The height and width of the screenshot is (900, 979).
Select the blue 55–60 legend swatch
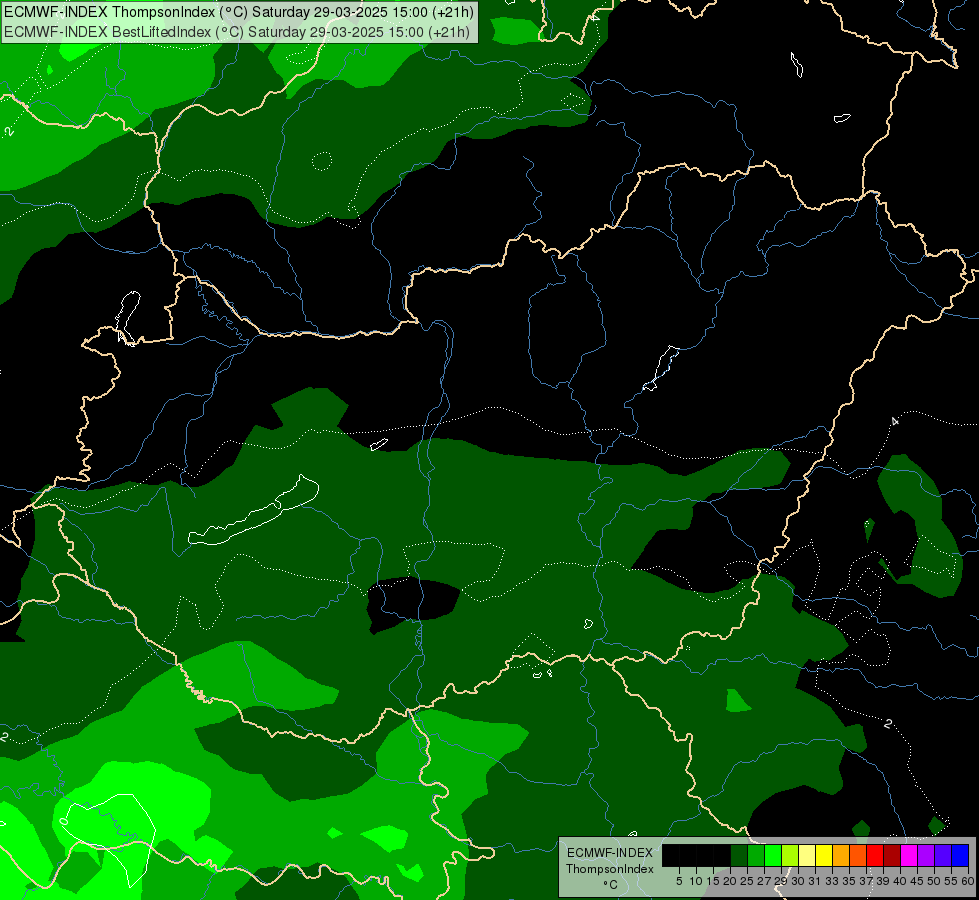[x=960, y=855]
